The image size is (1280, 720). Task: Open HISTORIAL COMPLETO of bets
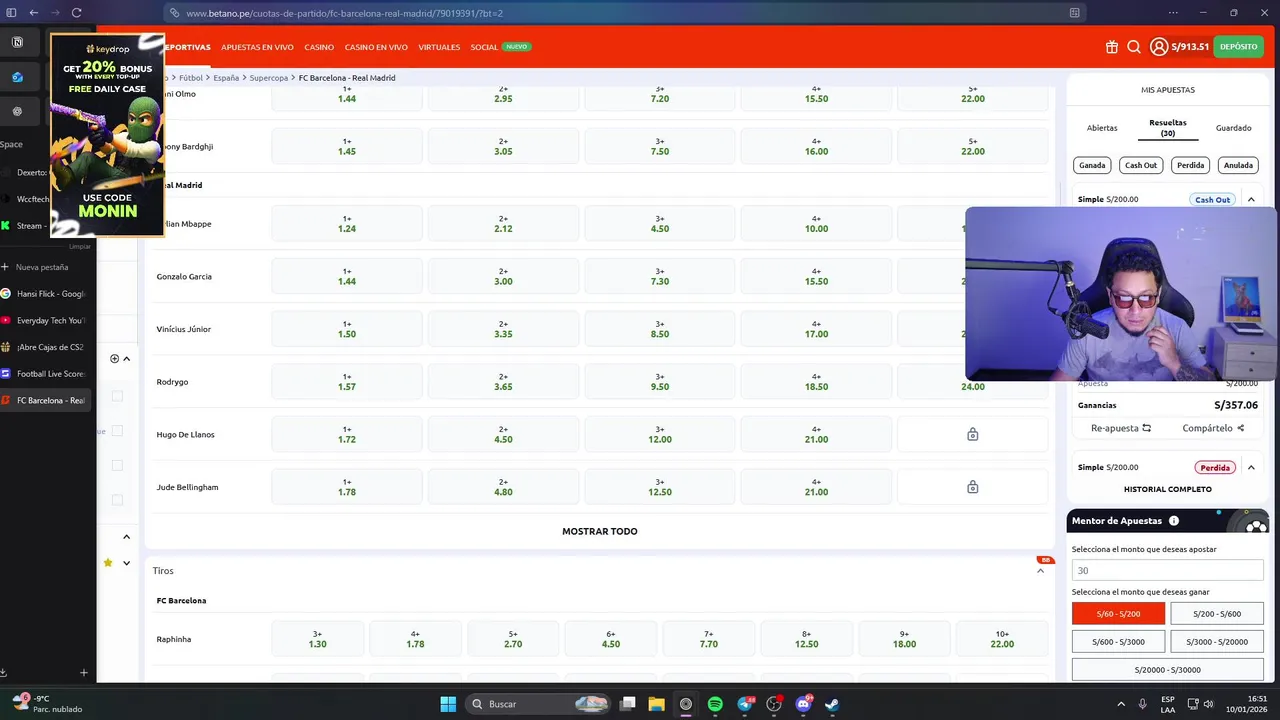[1168, 489]
